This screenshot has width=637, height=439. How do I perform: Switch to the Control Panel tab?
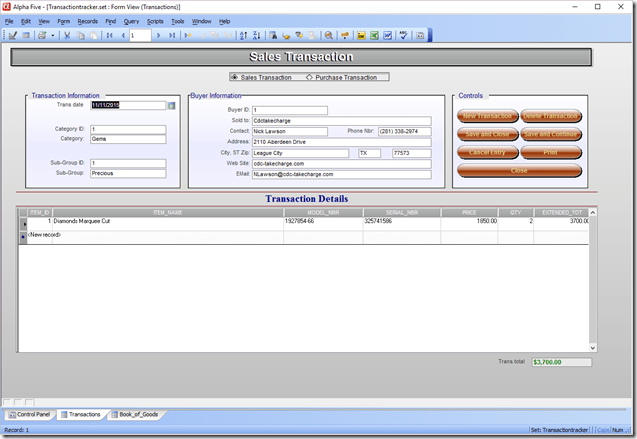pos(31,413)
